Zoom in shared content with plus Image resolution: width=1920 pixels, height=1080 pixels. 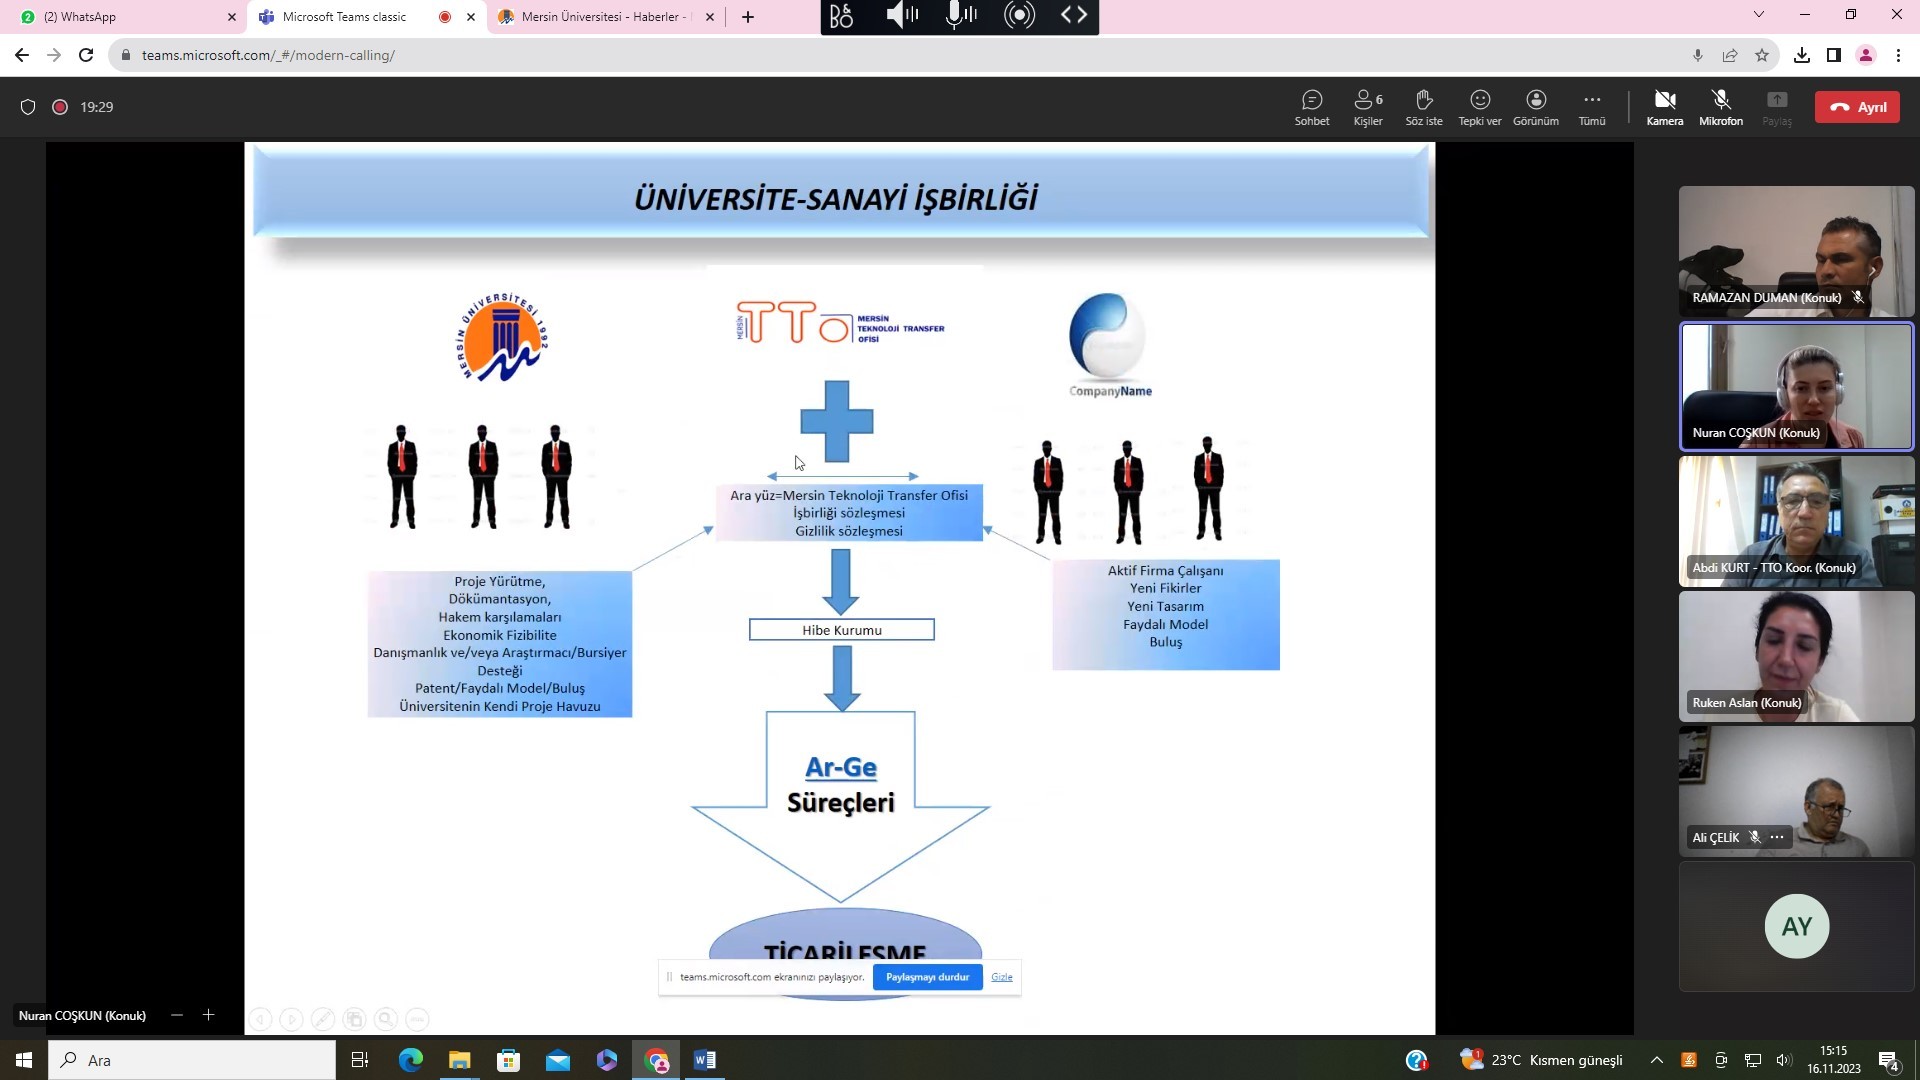pyautogui.click(x=208, y=1015)
